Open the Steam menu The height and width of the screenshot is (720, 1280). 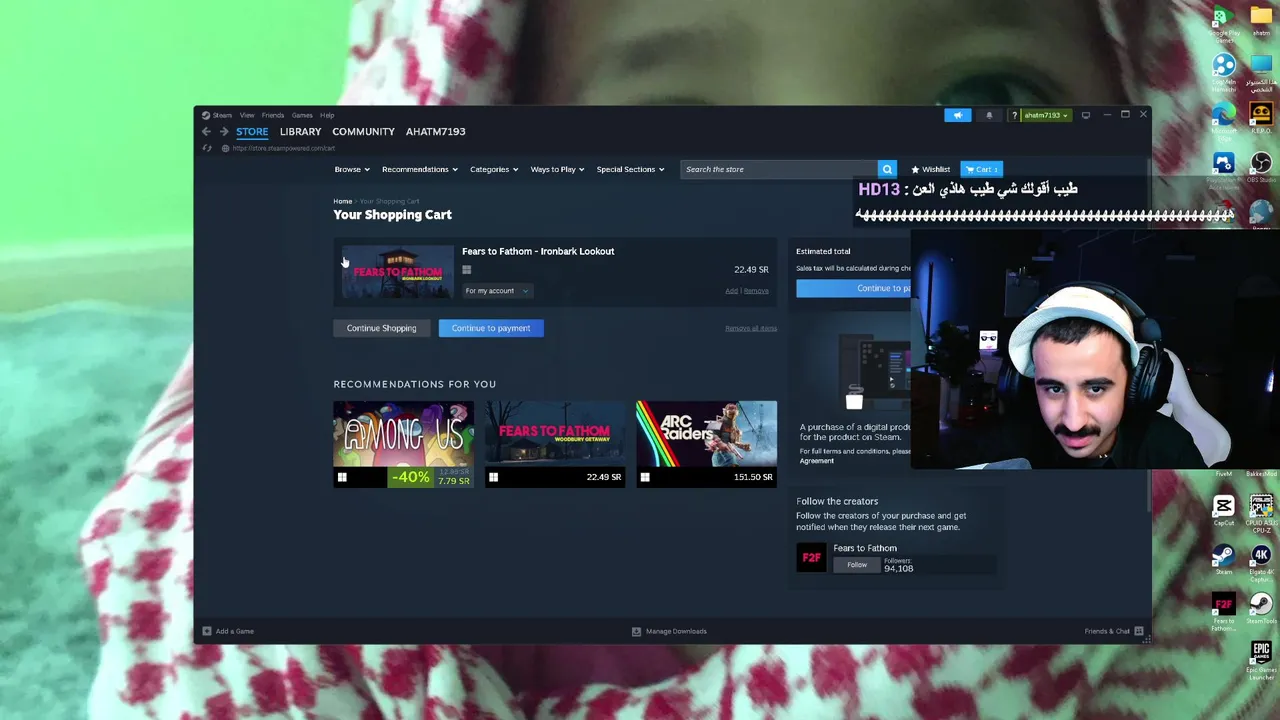click(217, 115)
